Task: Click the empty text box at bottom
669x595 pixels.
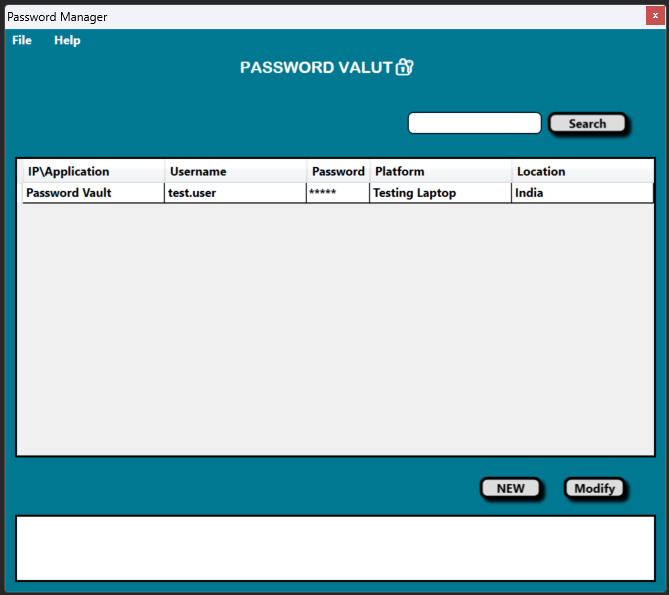Action: (335, 548)
